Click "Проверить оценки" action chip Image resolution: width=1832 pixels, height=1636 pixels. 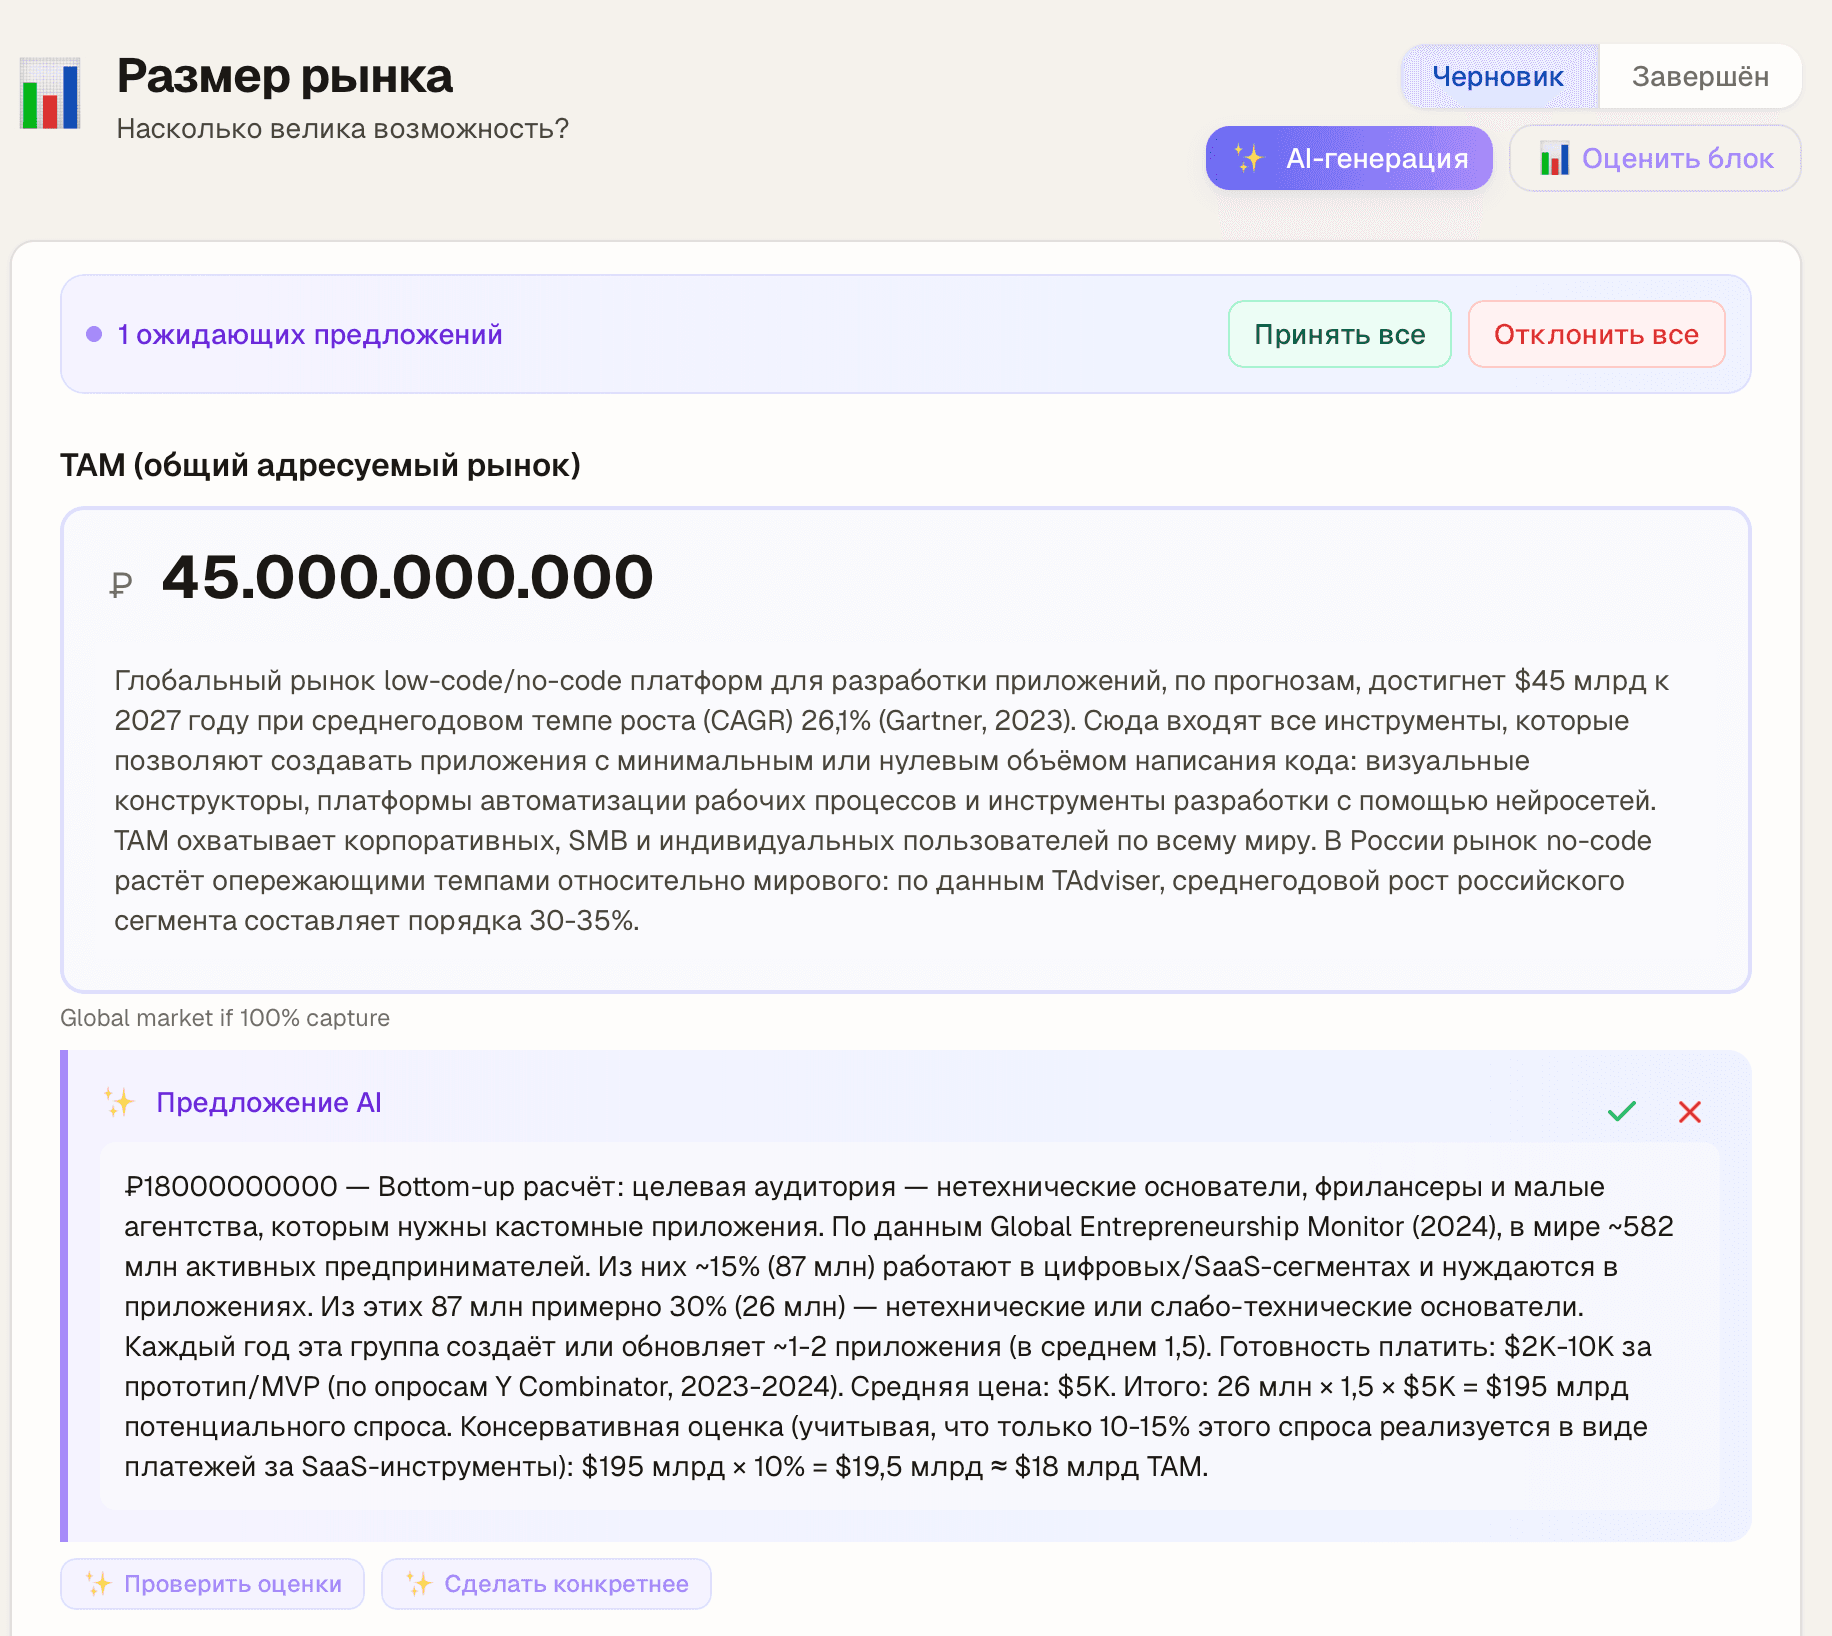pos(211,1583)
